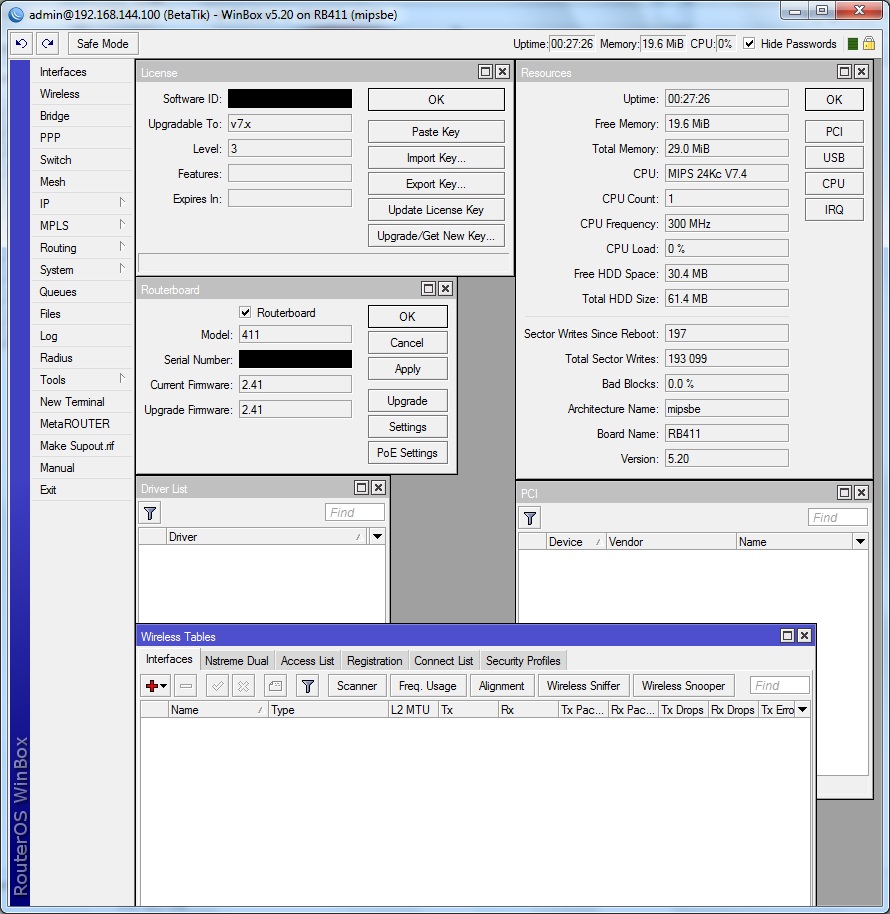Switch to the Access List tab
The height and width of the screenshot is (914, 890).
pyautogui.click(x=307, y=660)
